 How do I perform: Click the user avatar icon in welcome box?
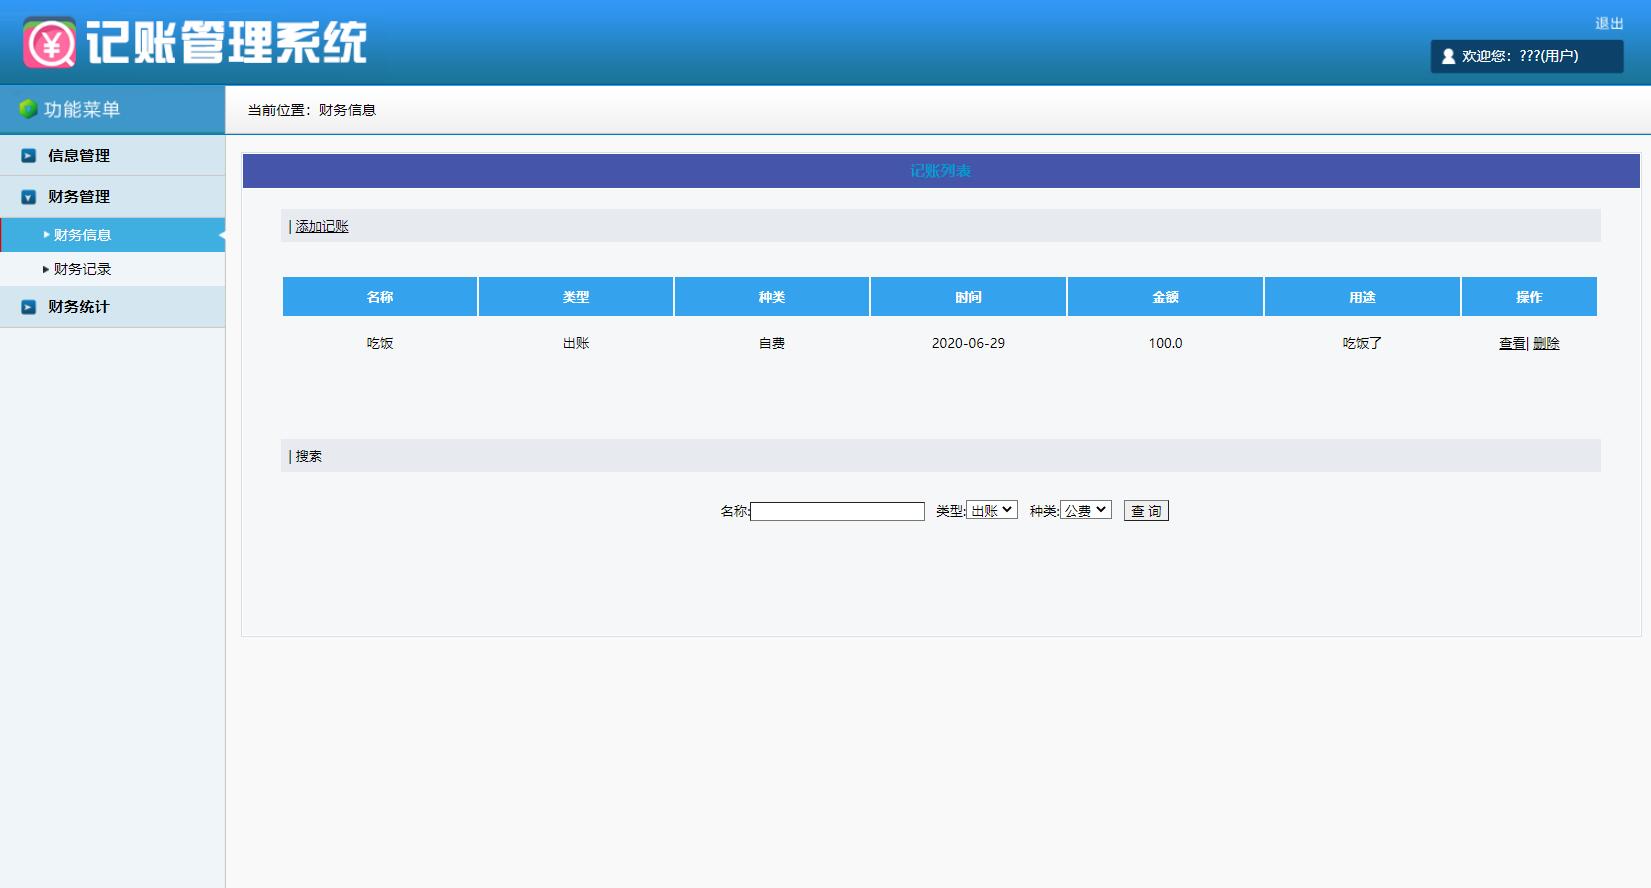(x=1448, y=57)
